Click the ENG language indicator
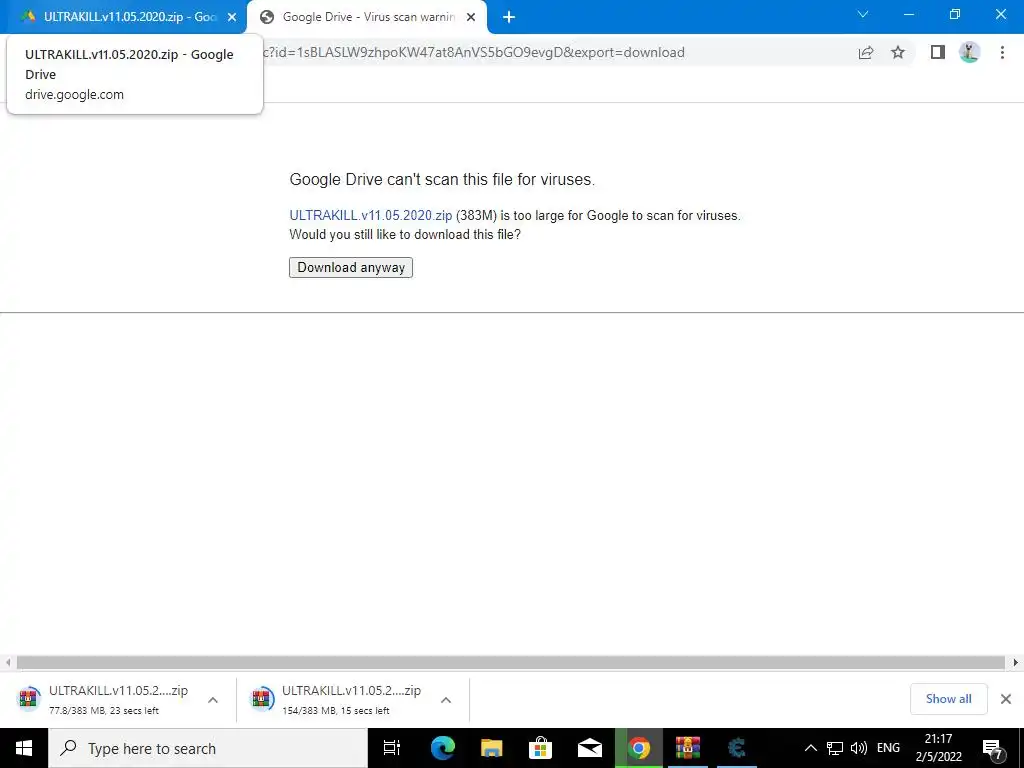The width and height of the screenshot is (1024, 768). 888,748
